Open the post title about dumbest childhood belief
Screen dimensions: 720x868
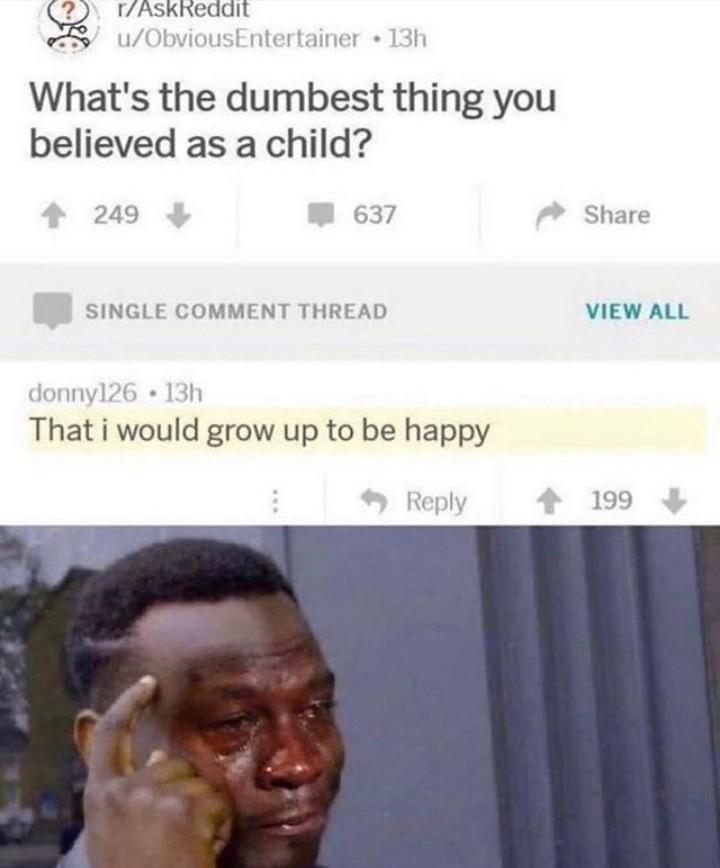pos(293,120)
